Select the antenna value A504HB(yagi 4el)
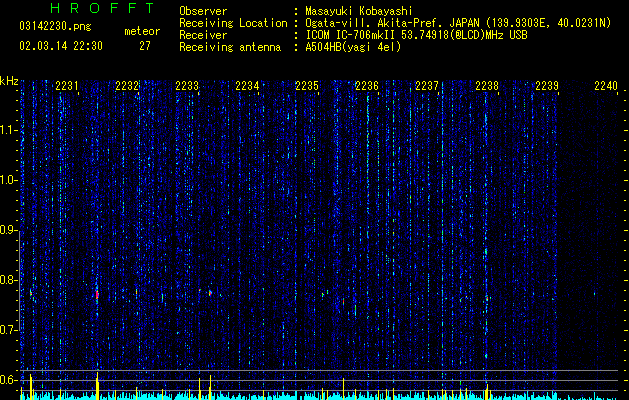 (x=353, y=47)
